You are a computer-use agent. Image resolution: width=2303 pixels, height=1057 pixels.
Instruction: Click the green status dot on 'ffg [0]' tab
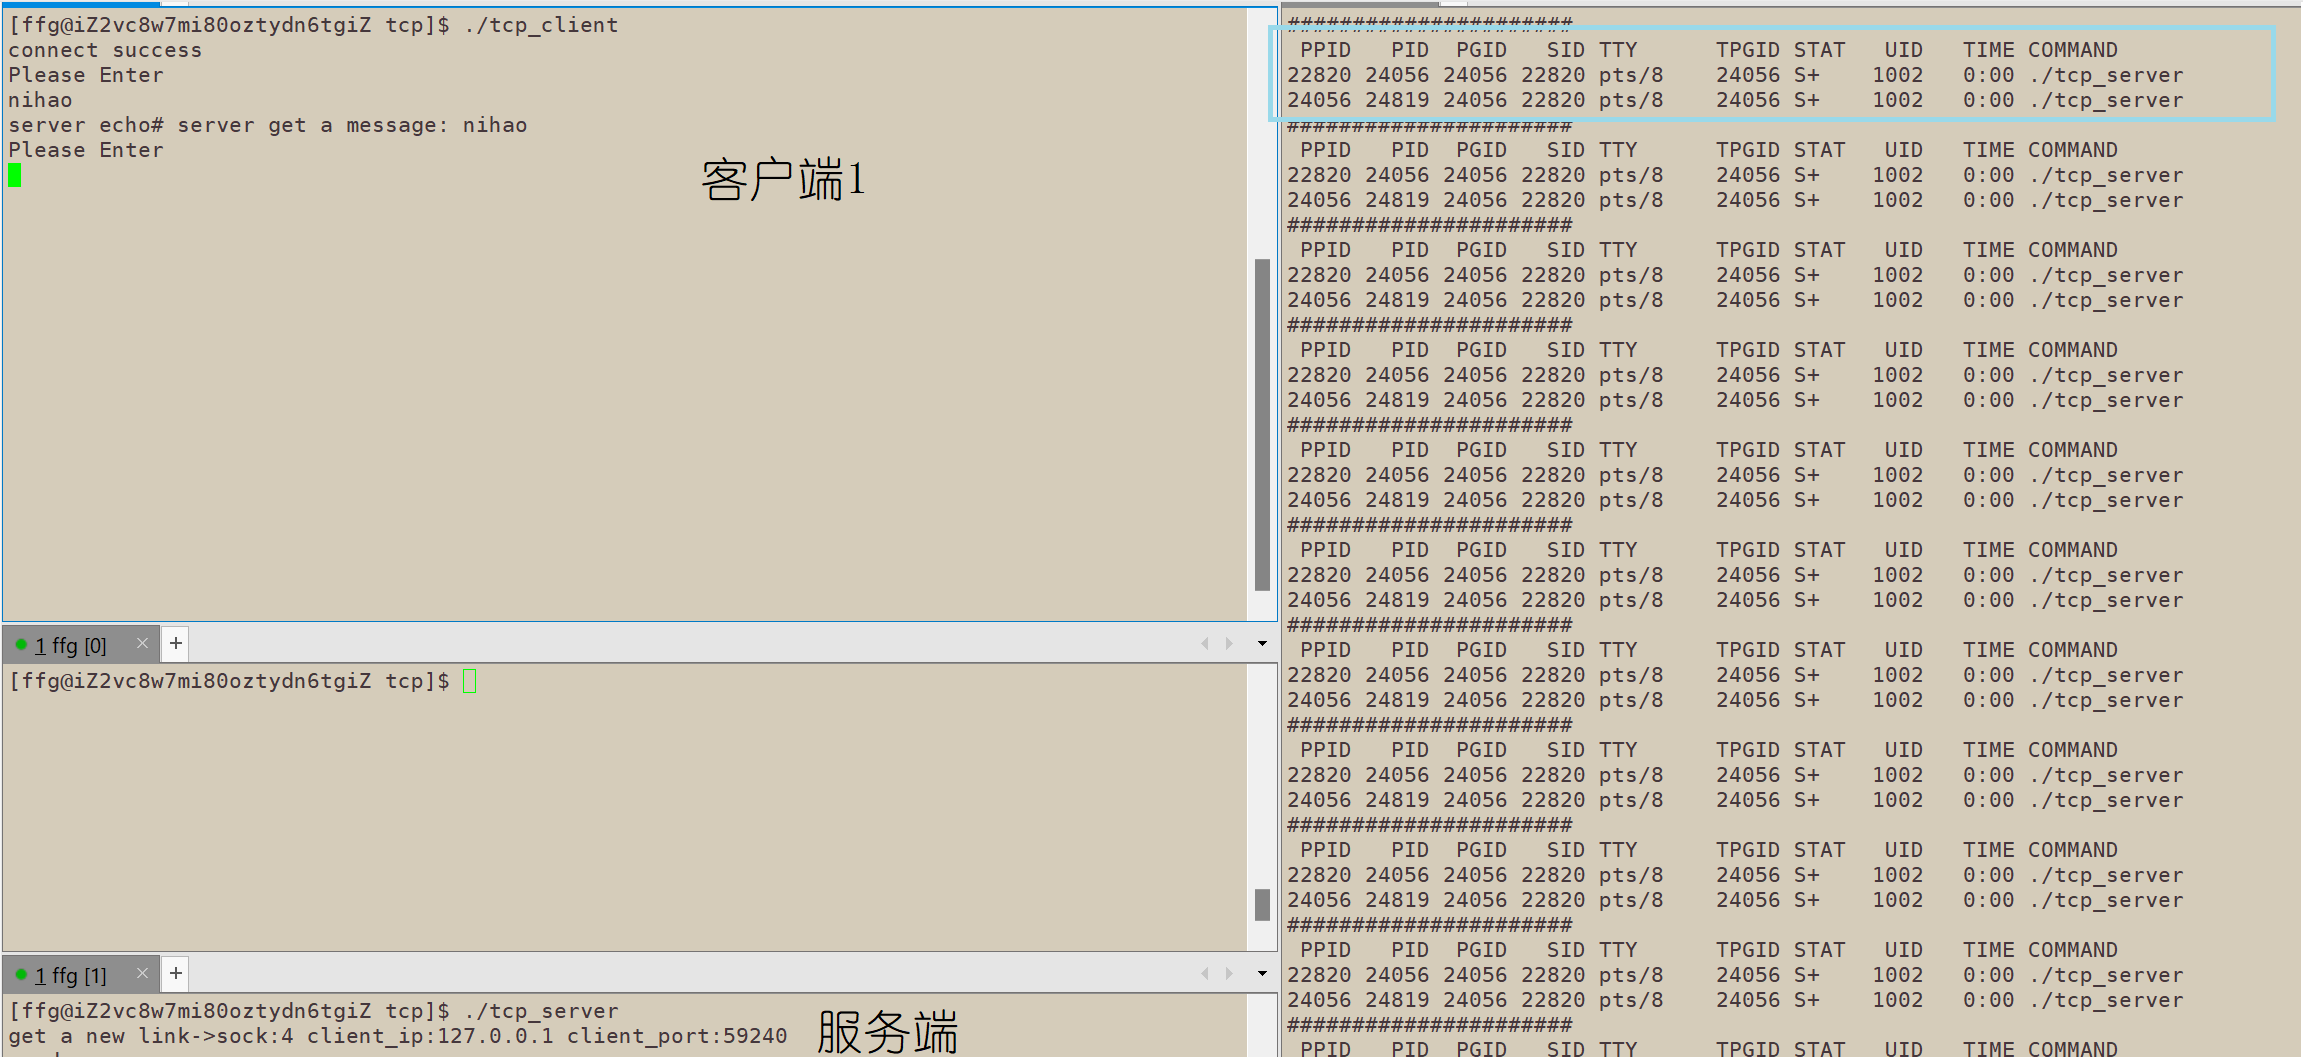pyautogui.click(x=21, y=644)
